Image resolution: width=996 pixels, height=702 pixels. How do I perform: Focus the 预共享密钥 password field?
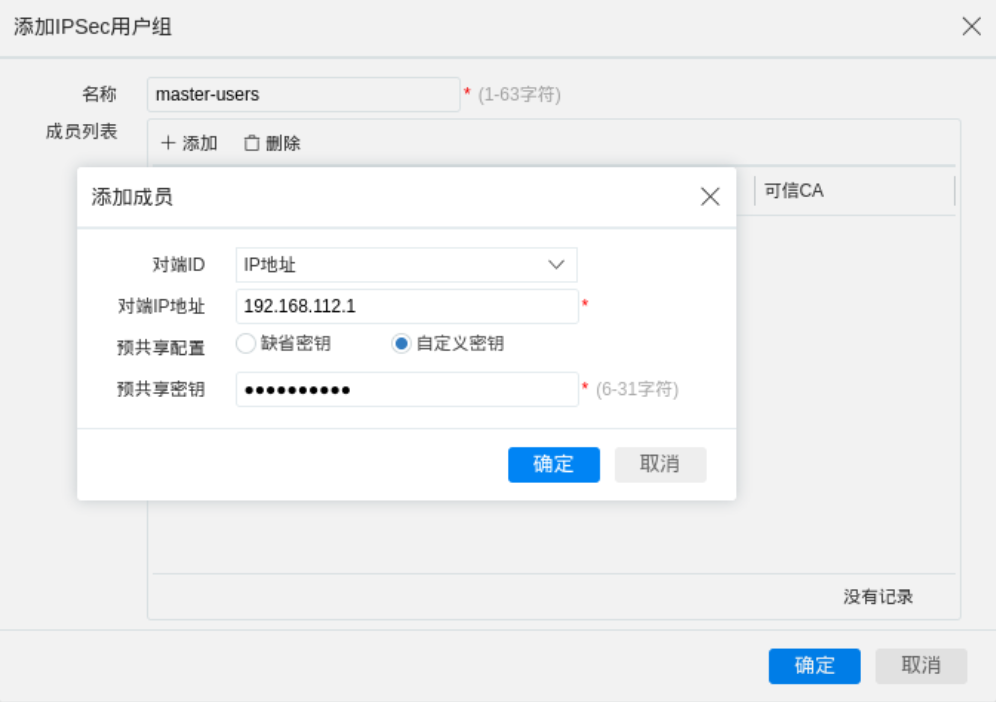(x=406, y=389)
